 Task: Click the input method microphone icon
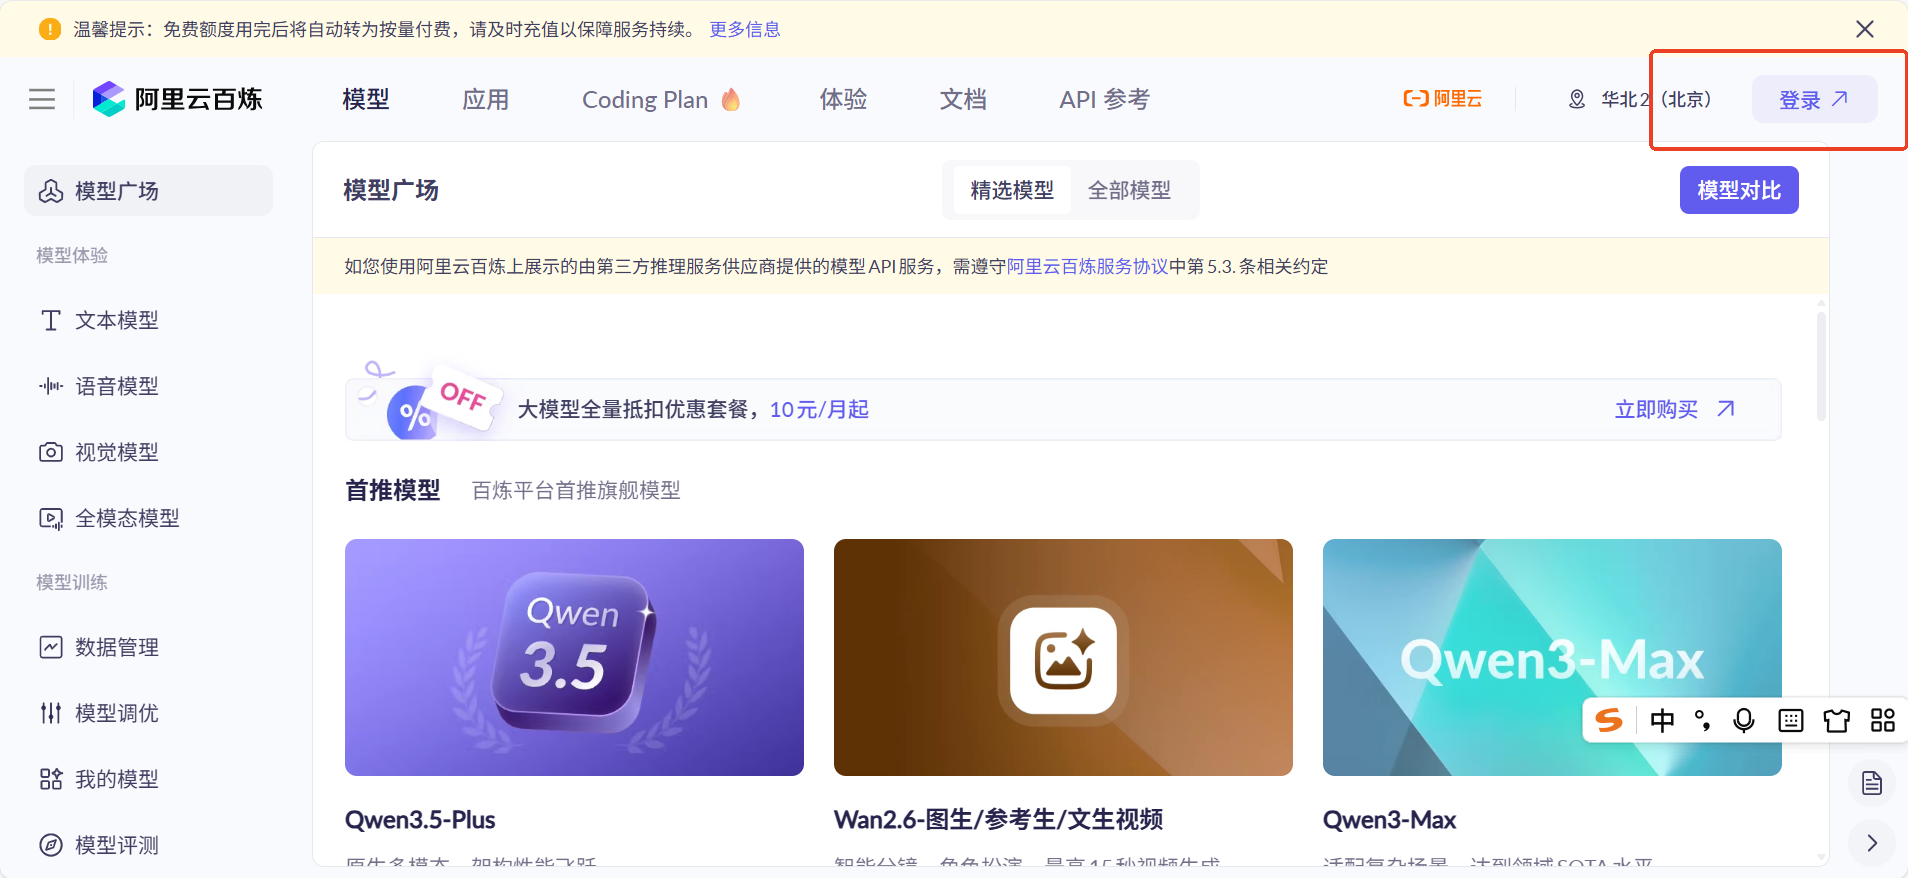click(x=1744, y=720)
